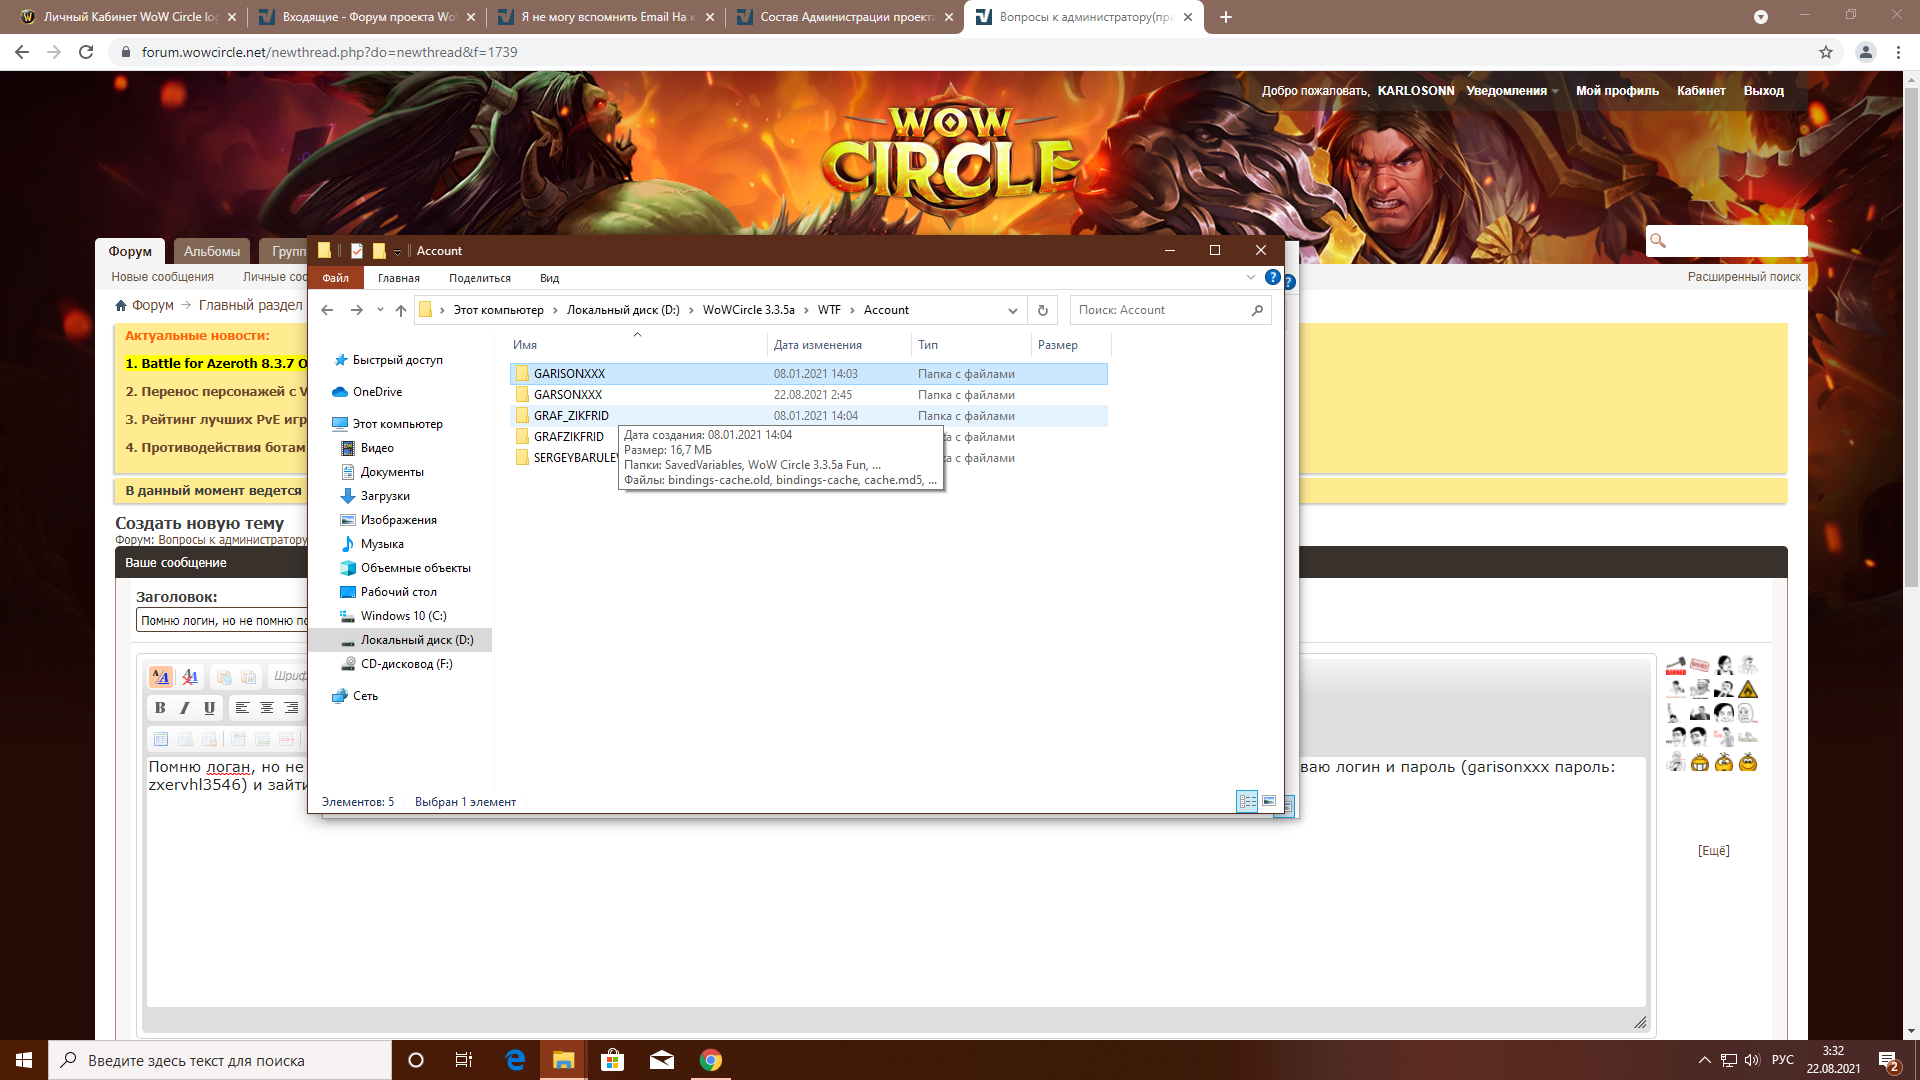Toggle editor source mode A/A icon
The width and height of the screenshot is (1920, 1080).
[x=160, y=677]
